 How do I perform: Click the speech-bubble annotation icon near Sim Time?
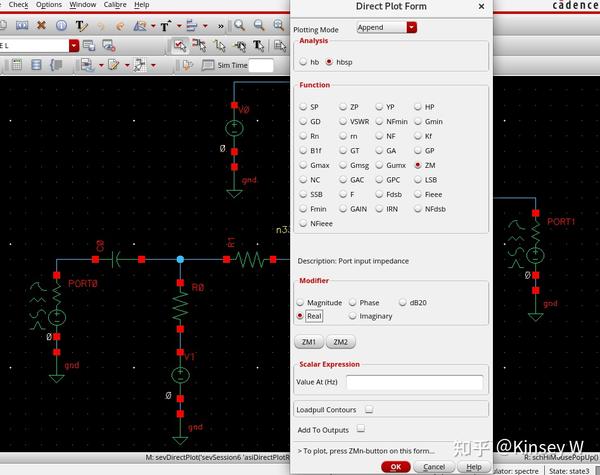[208, 65]
